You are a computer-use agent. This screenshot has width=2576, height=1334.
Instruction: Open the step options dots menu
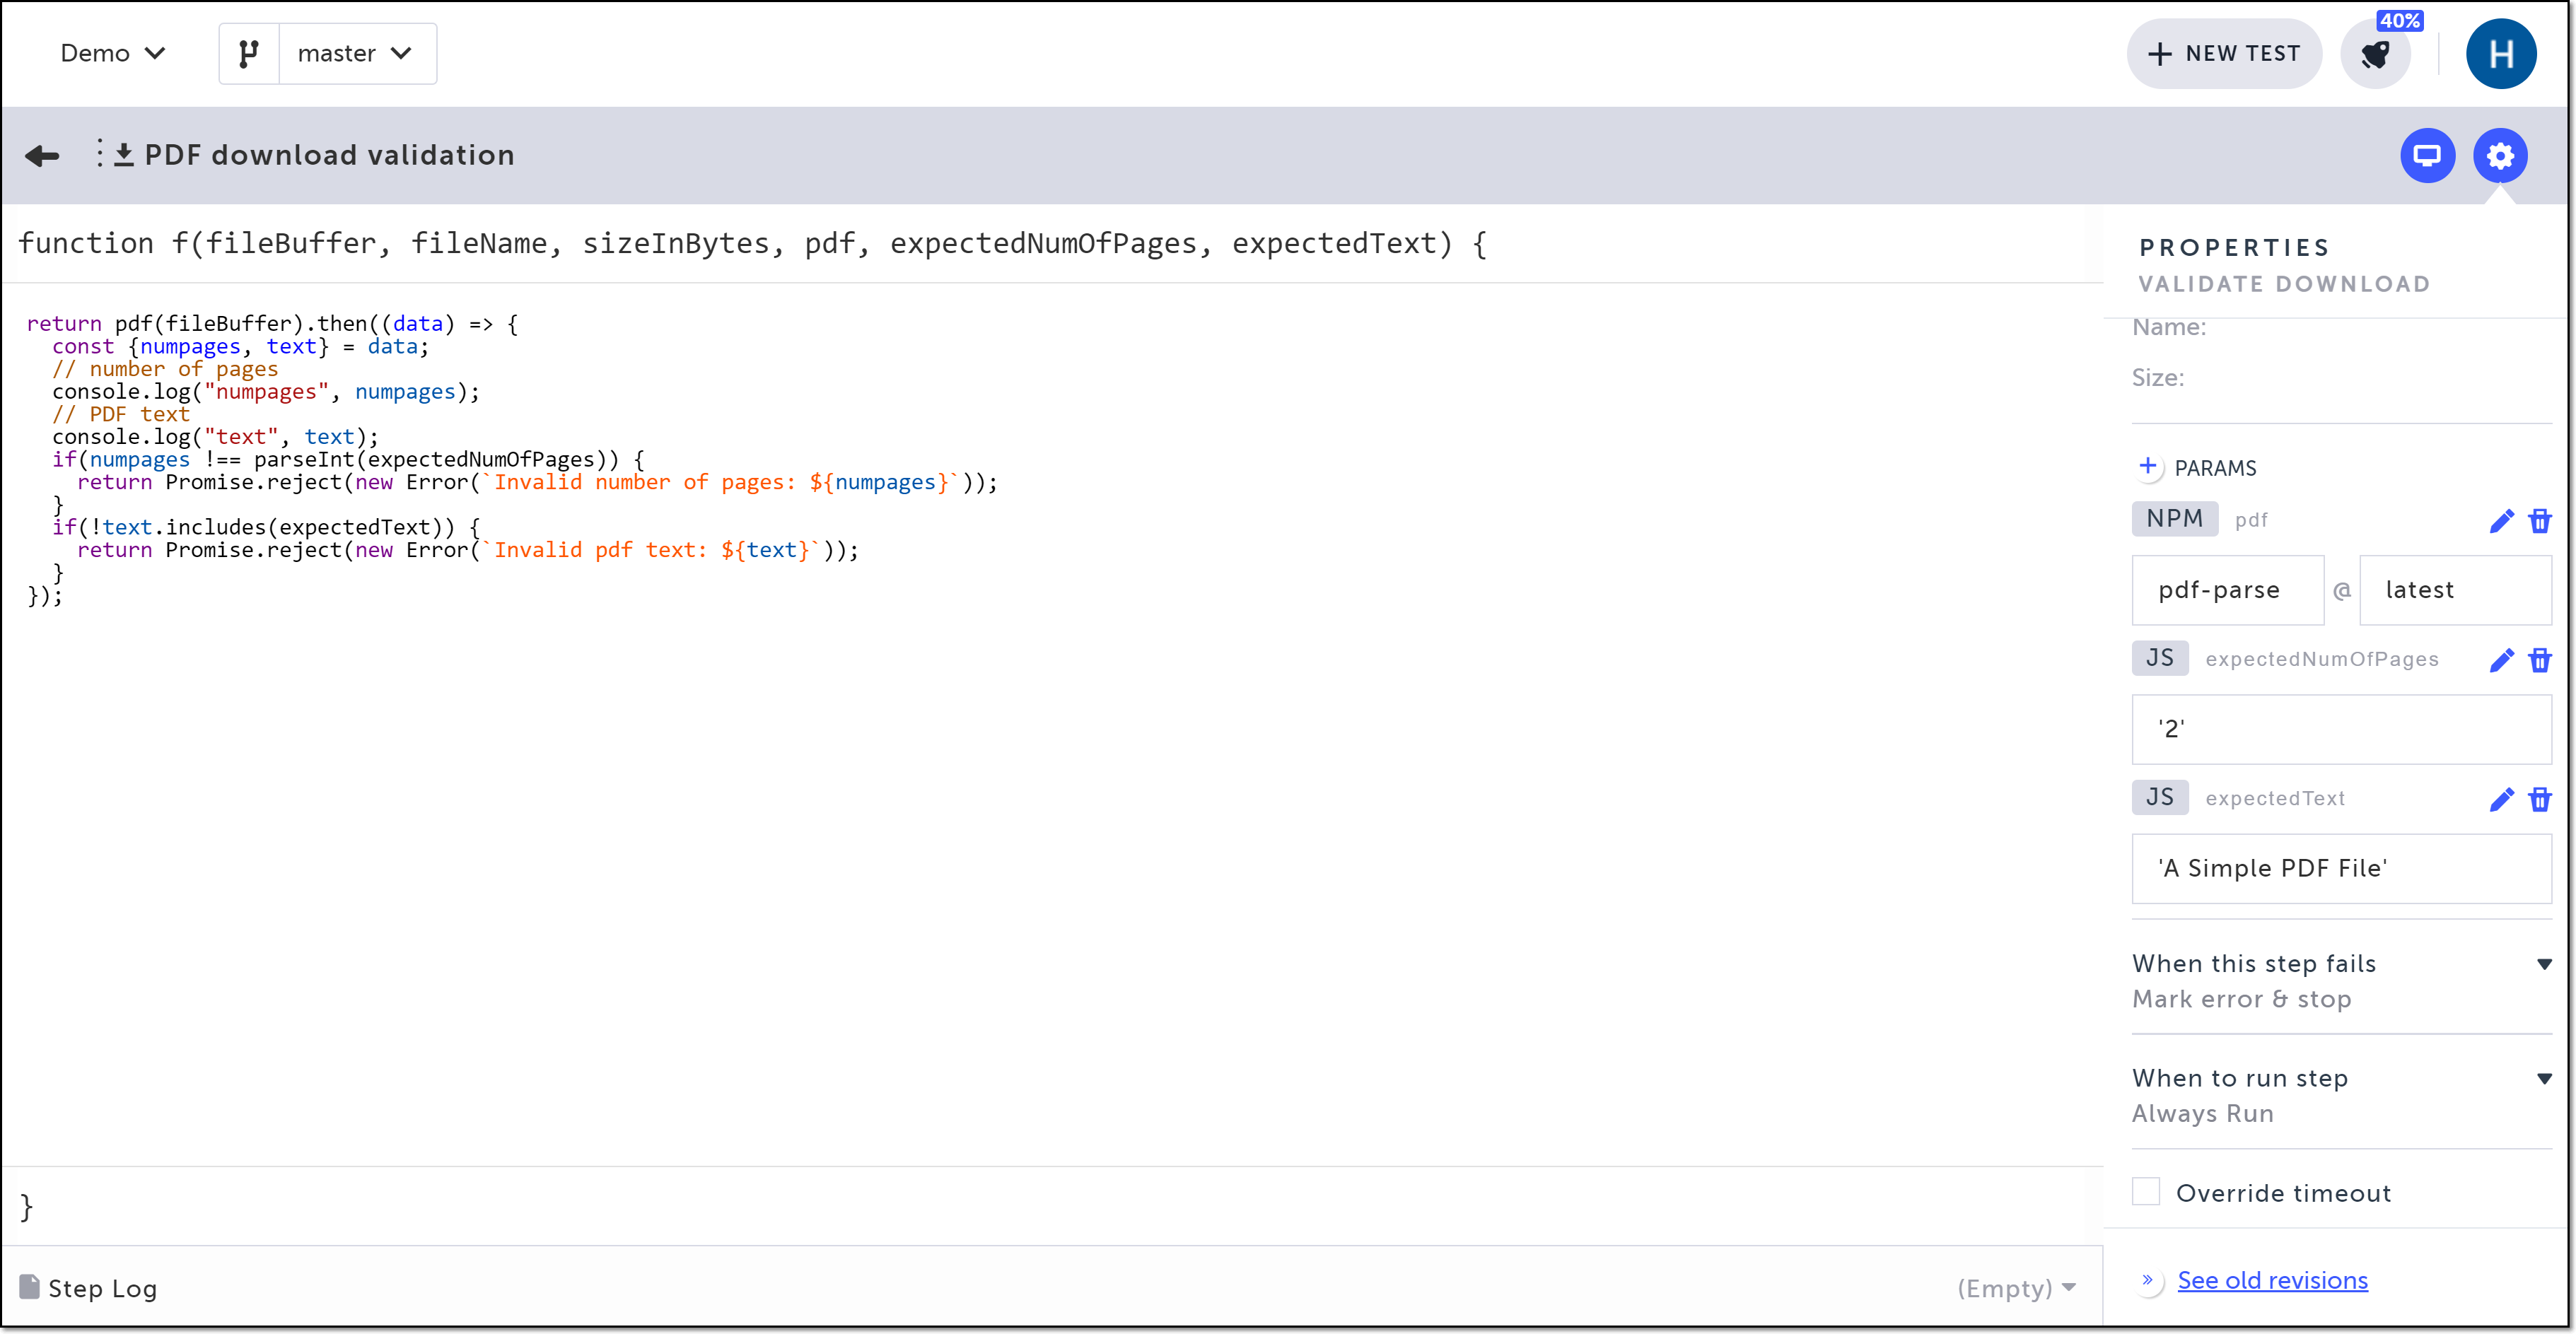point(99,154)
